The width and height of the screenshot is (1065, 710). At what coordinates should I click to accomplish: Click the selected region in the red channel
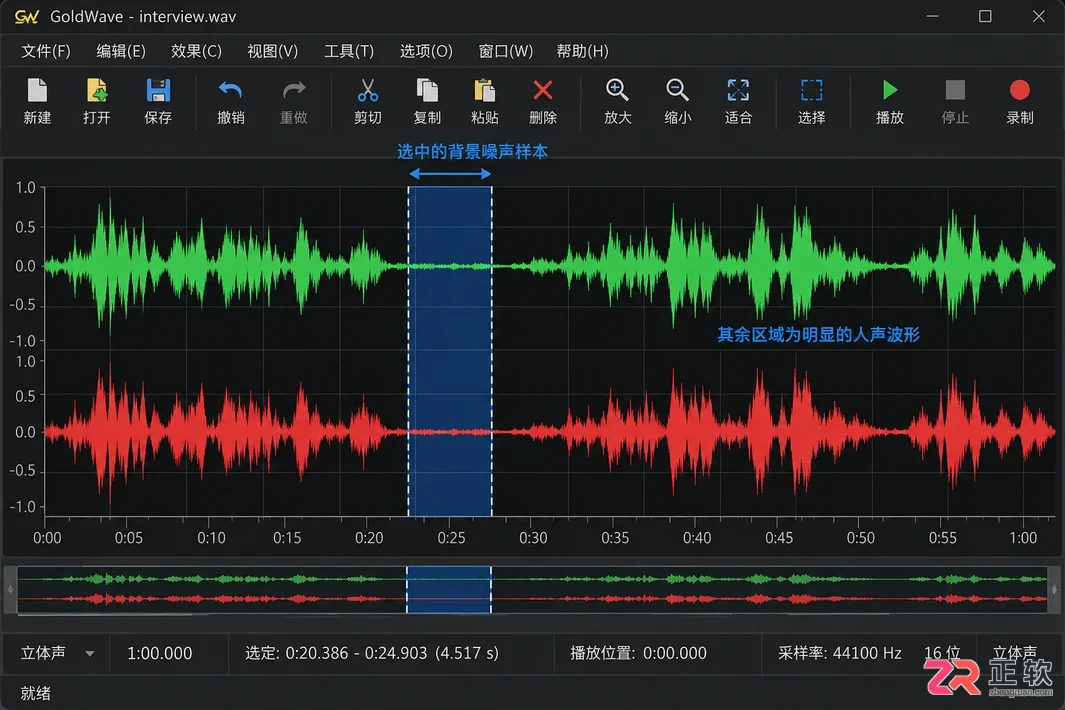tap(450, 432)
